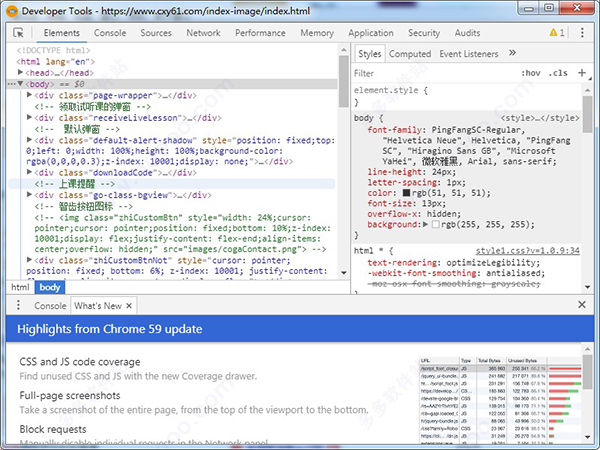
Task: Switch to Console tab in drawer
Action: pos(50,306)
